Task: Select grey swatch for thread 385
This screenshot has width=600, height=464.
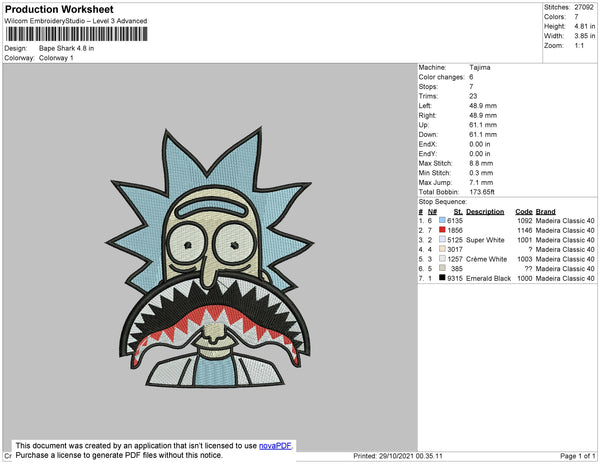Action: click(442, 268)
